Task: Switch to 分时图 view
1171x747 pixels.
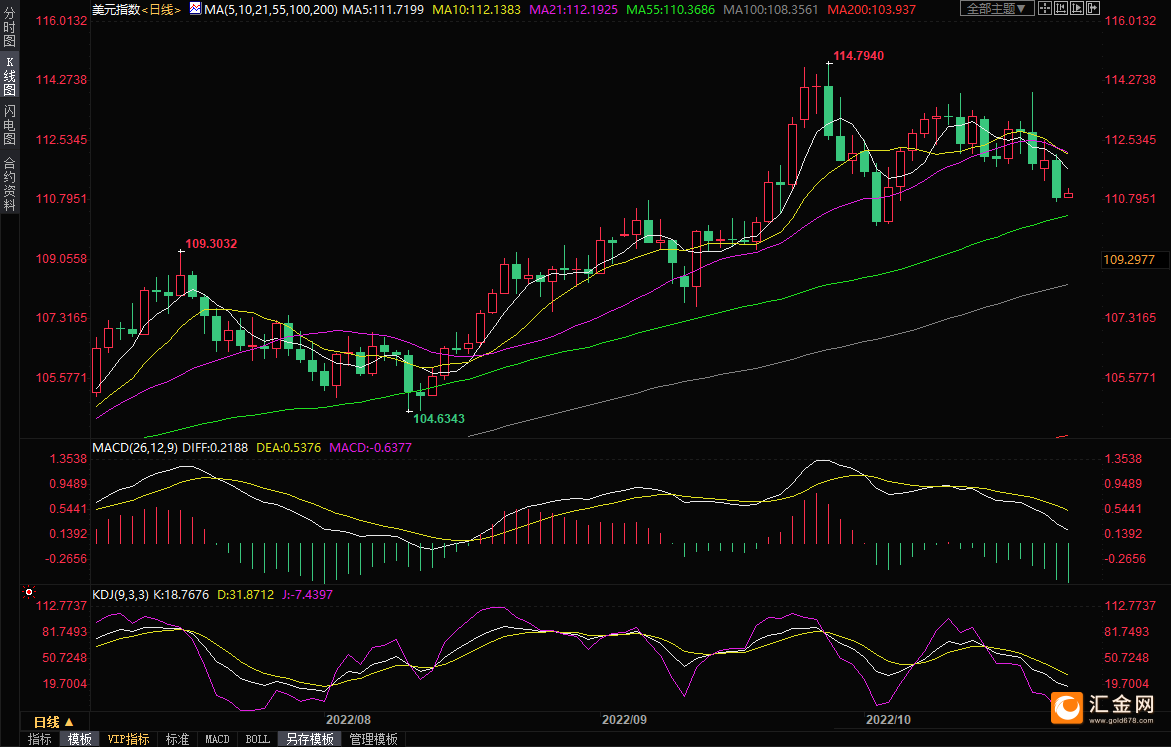Action: click(9, 28)
